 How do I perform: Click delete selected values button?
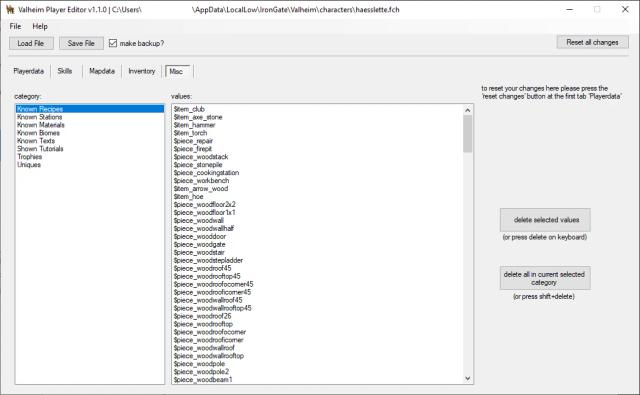545,220
